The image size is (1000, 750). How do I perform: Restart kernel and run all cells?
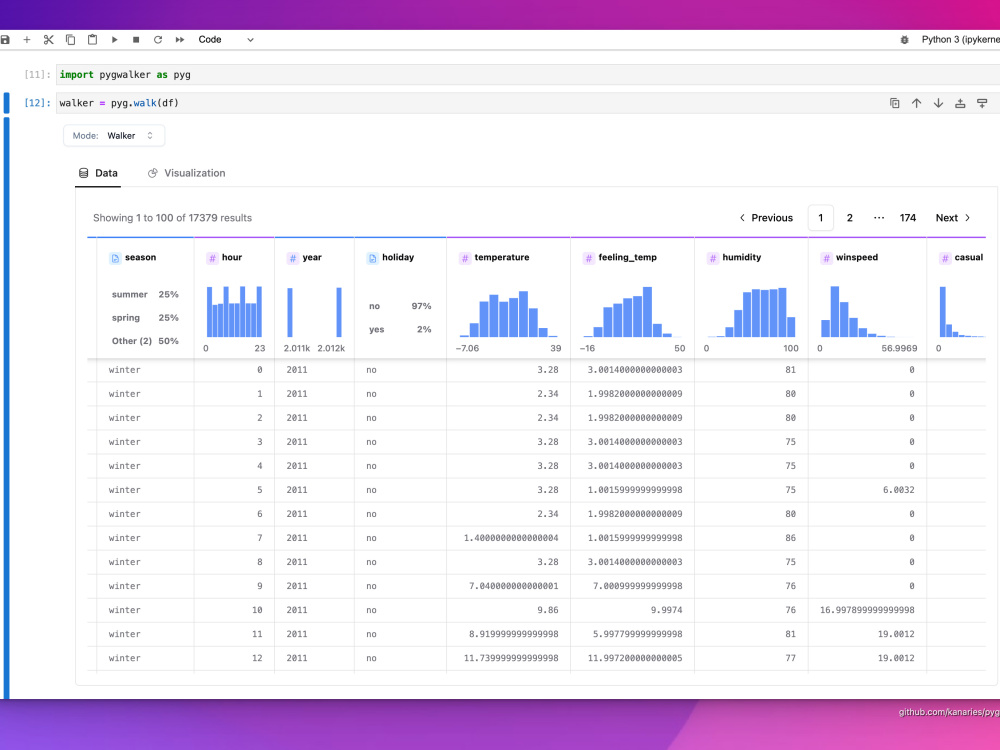click(x=180, y=40)
